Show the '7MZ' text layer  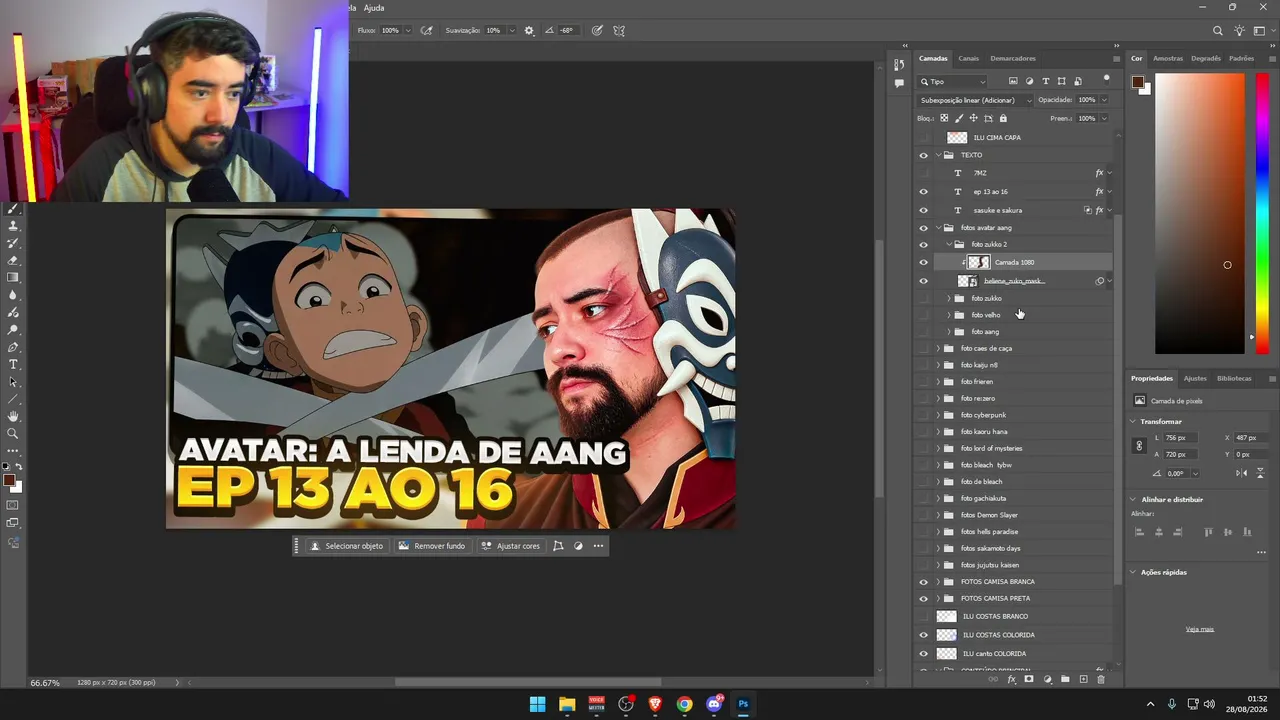tap(923, 173)
